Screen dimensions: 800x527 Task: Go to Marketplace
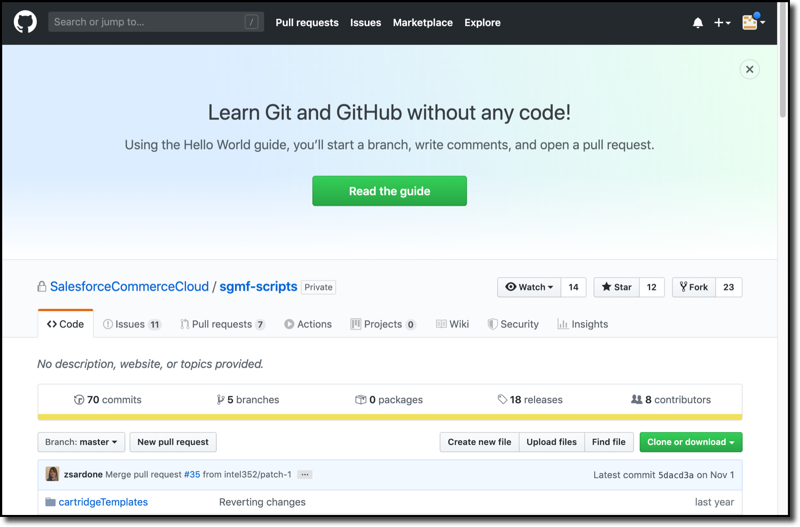[x=422, y=22]
